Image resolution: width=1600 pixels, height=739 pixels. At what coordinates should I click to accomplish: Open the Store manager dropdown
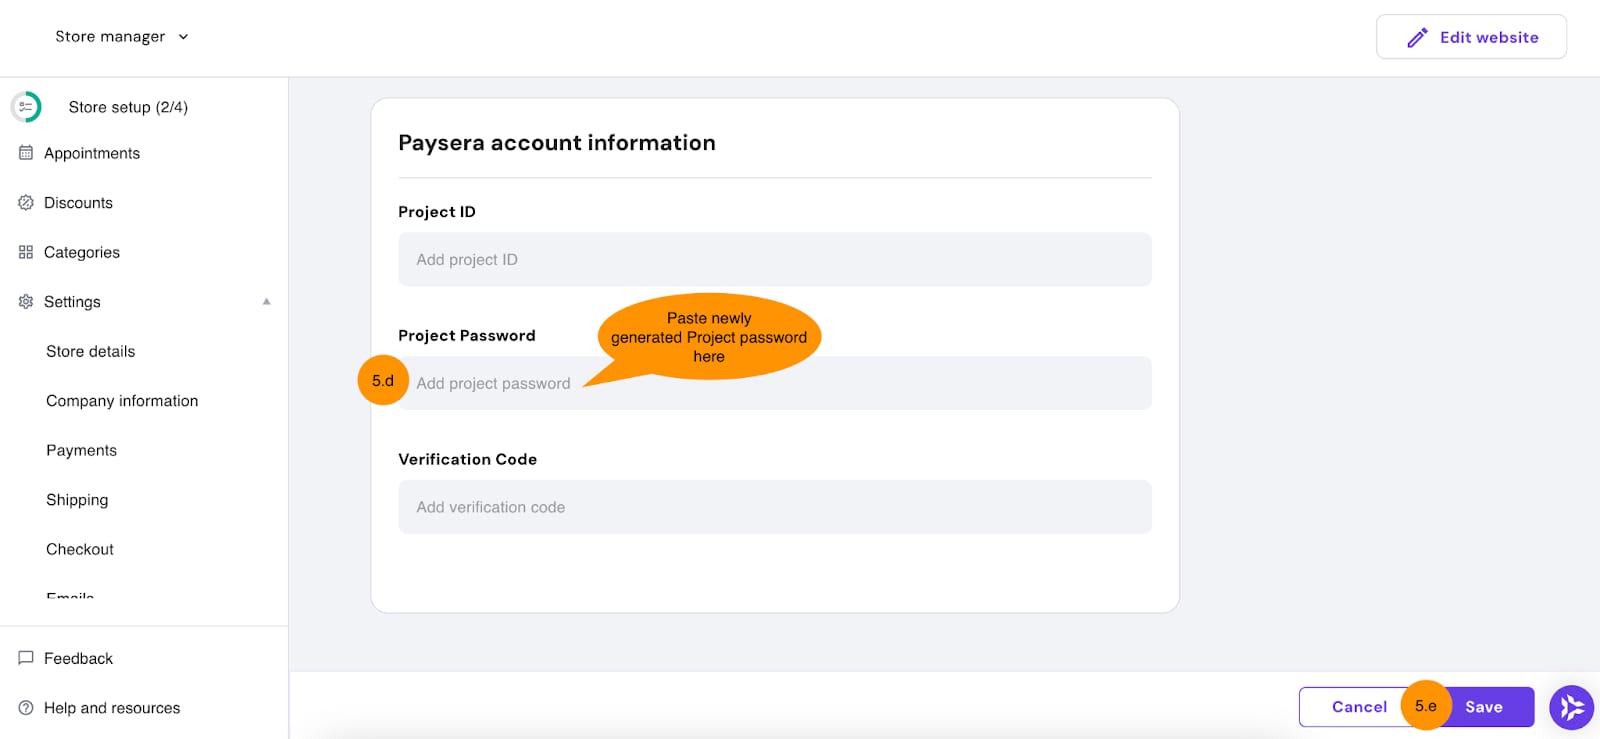coord(122,37)
